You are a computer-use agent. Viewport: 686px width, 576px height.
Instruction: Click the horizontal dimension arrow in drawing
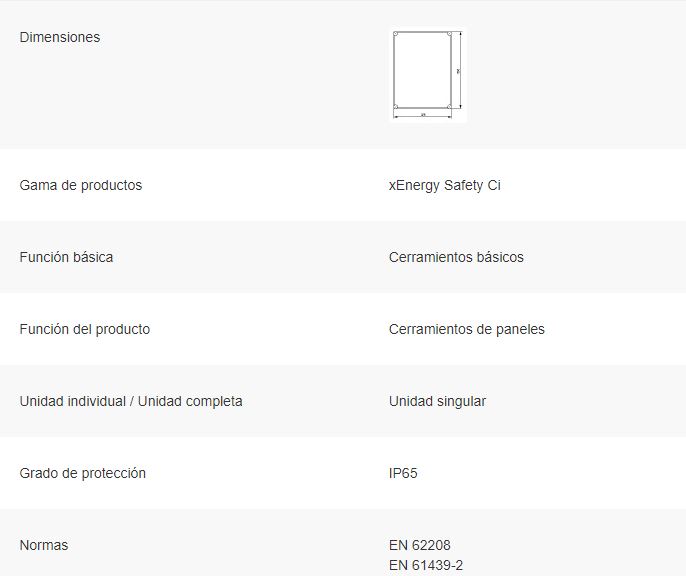[x=423, y=116]
